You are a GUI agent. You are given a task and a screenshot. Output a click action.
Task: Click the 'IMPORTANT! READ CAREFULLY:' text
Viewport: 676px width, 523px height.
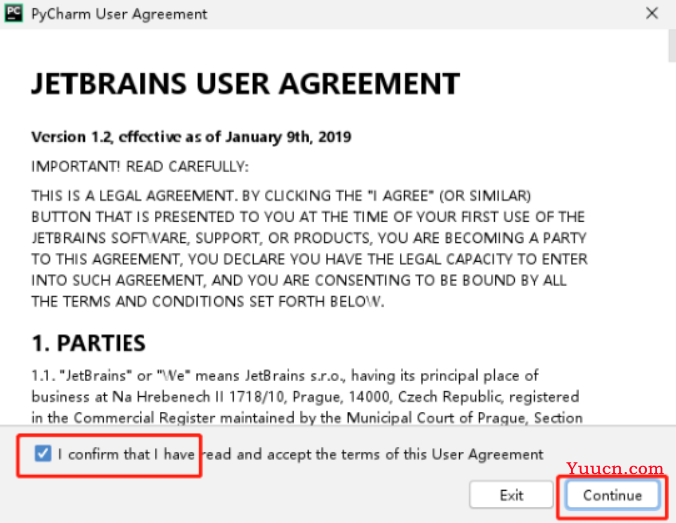tap(140, 166)
